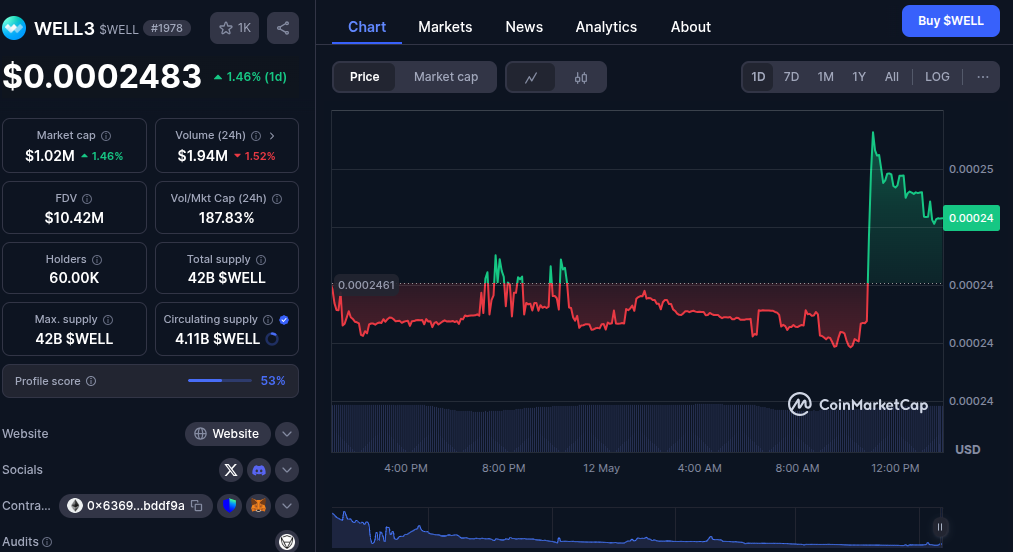Select the 1D time range
The height and width of the screenshot is (552, 1013).
(x=758, y=77)
